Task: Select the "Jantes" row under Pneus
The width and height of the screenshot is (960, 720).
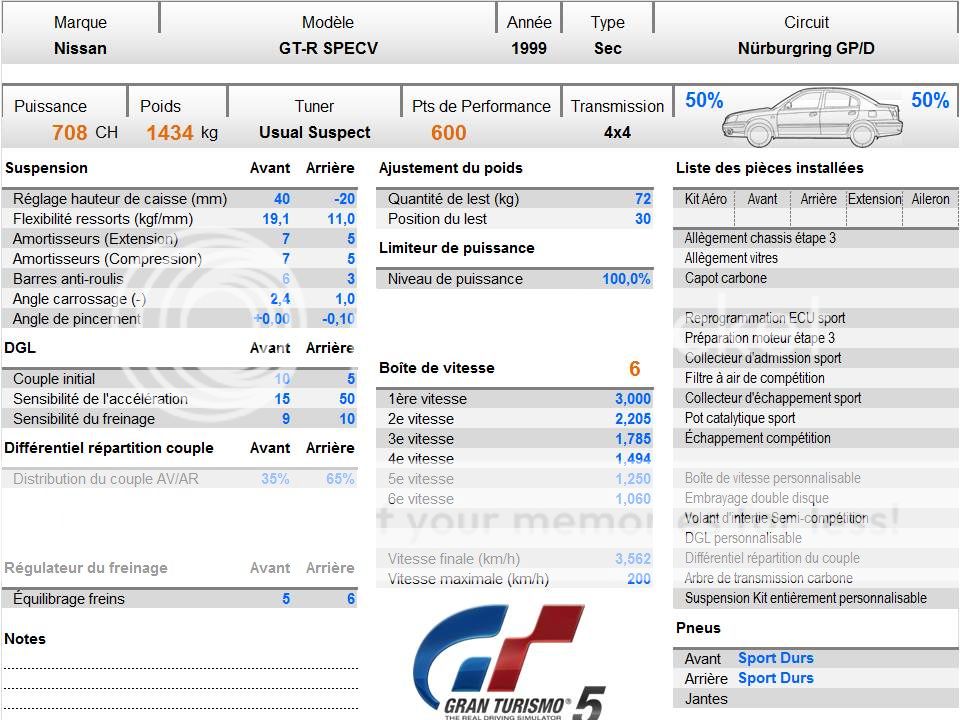Action: pyautogui.click(x=703, y=699)
